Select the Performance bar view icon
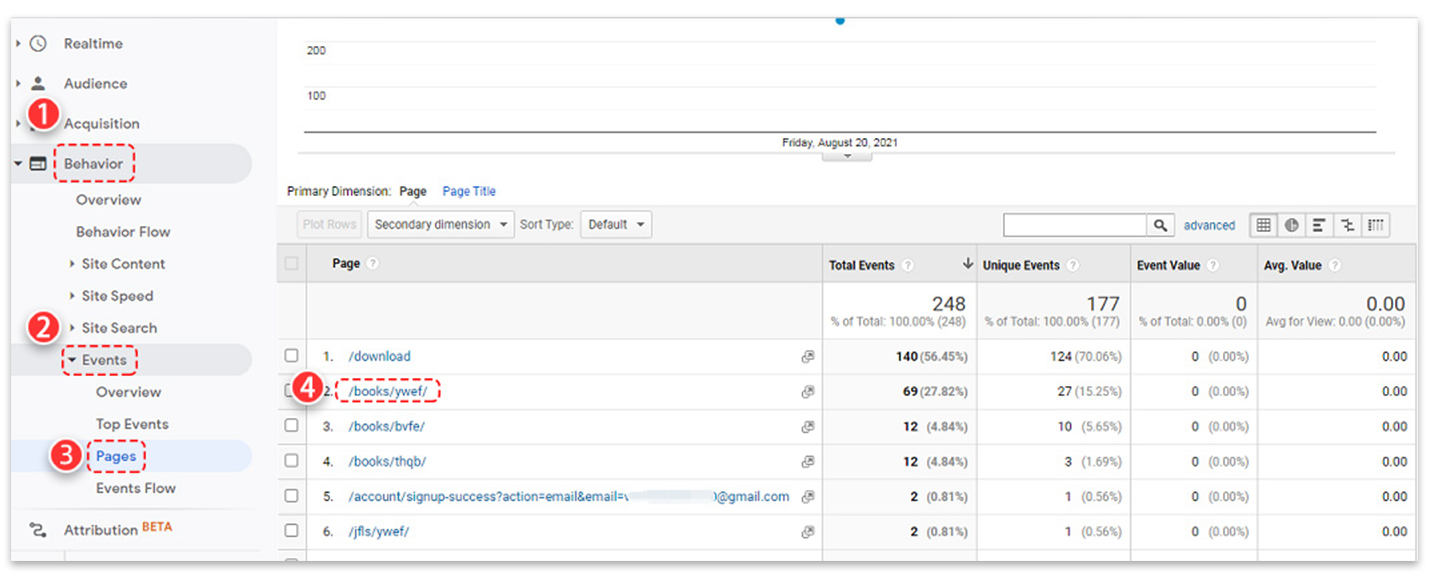1430x584 pixels. click(x=1320, y=225)
